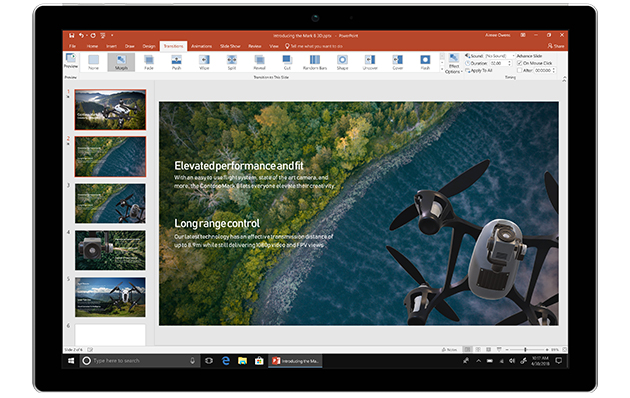Show hidden system tray icons
630x398 pixels.
click(x=479, y=361)
